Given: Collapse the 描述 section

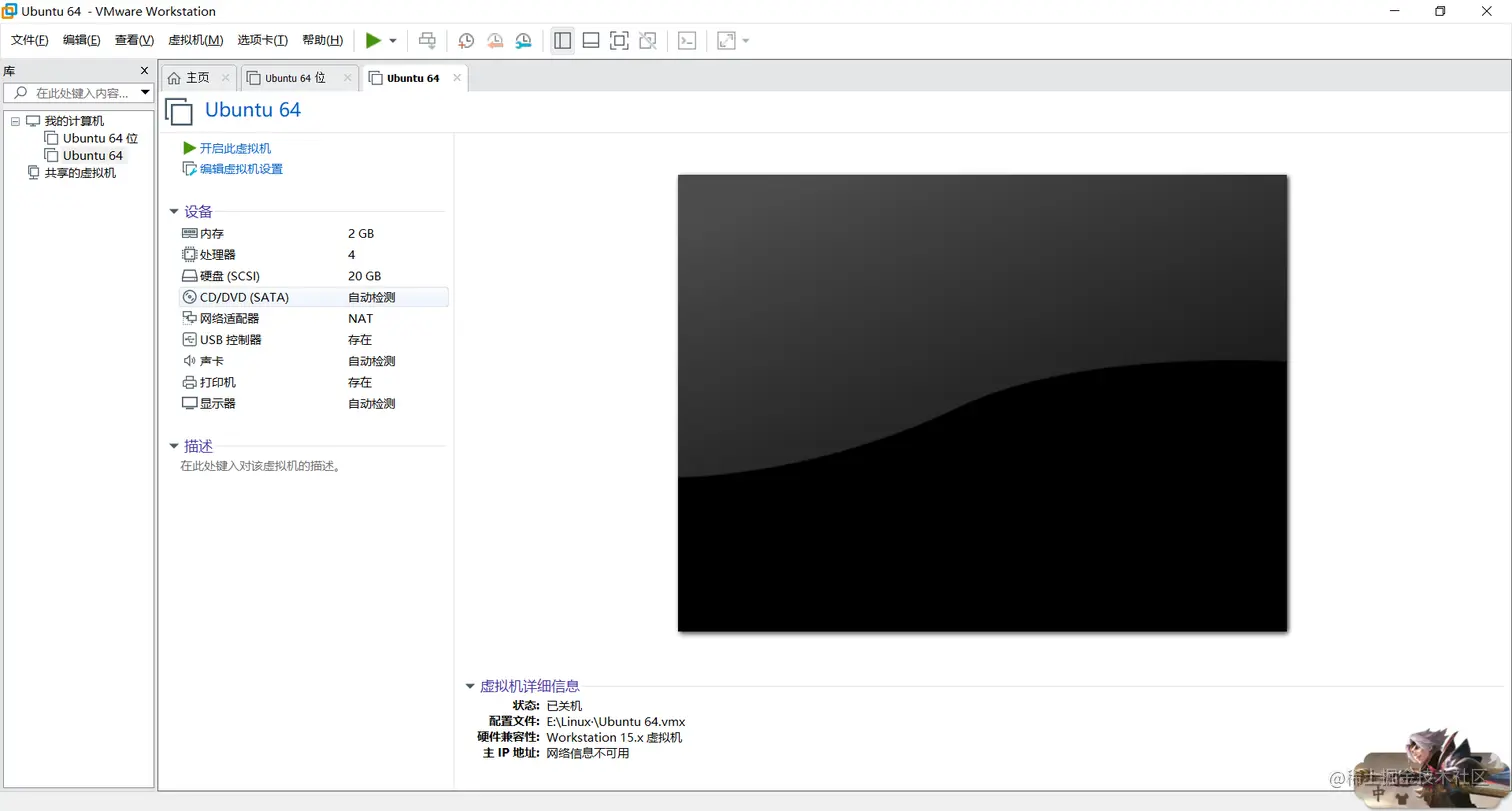Looking at the screenshot, I should click(174, 447).
